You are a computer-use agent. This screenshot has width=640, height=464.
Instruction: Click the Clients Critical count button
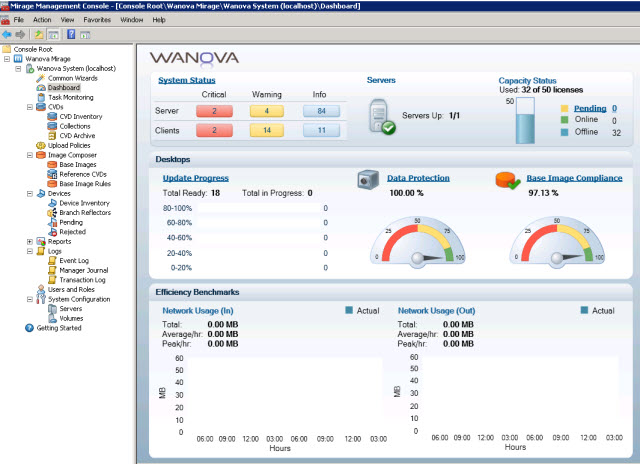pyautogui.click(x=214, y=130)
